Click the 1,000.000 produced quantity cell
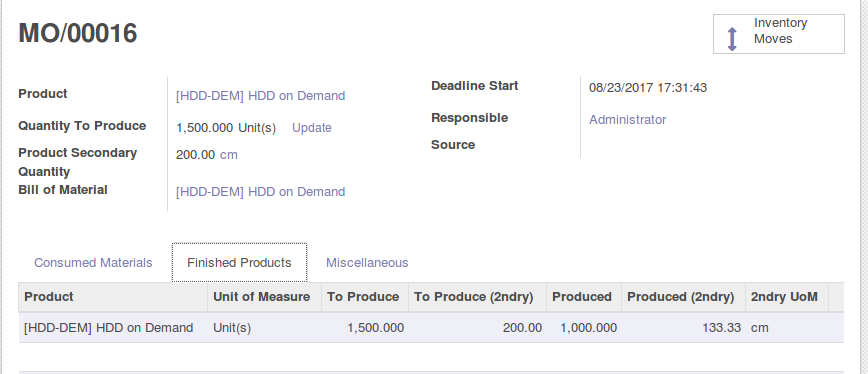 tap(588, 328)
